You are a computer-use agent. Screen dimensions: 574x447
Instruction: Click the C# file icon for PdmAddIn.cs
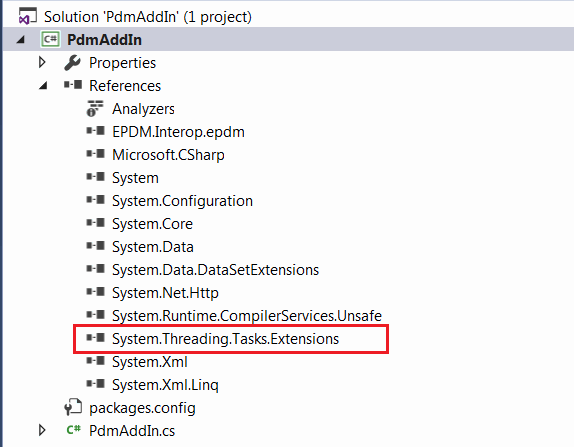tap(74, 430)
